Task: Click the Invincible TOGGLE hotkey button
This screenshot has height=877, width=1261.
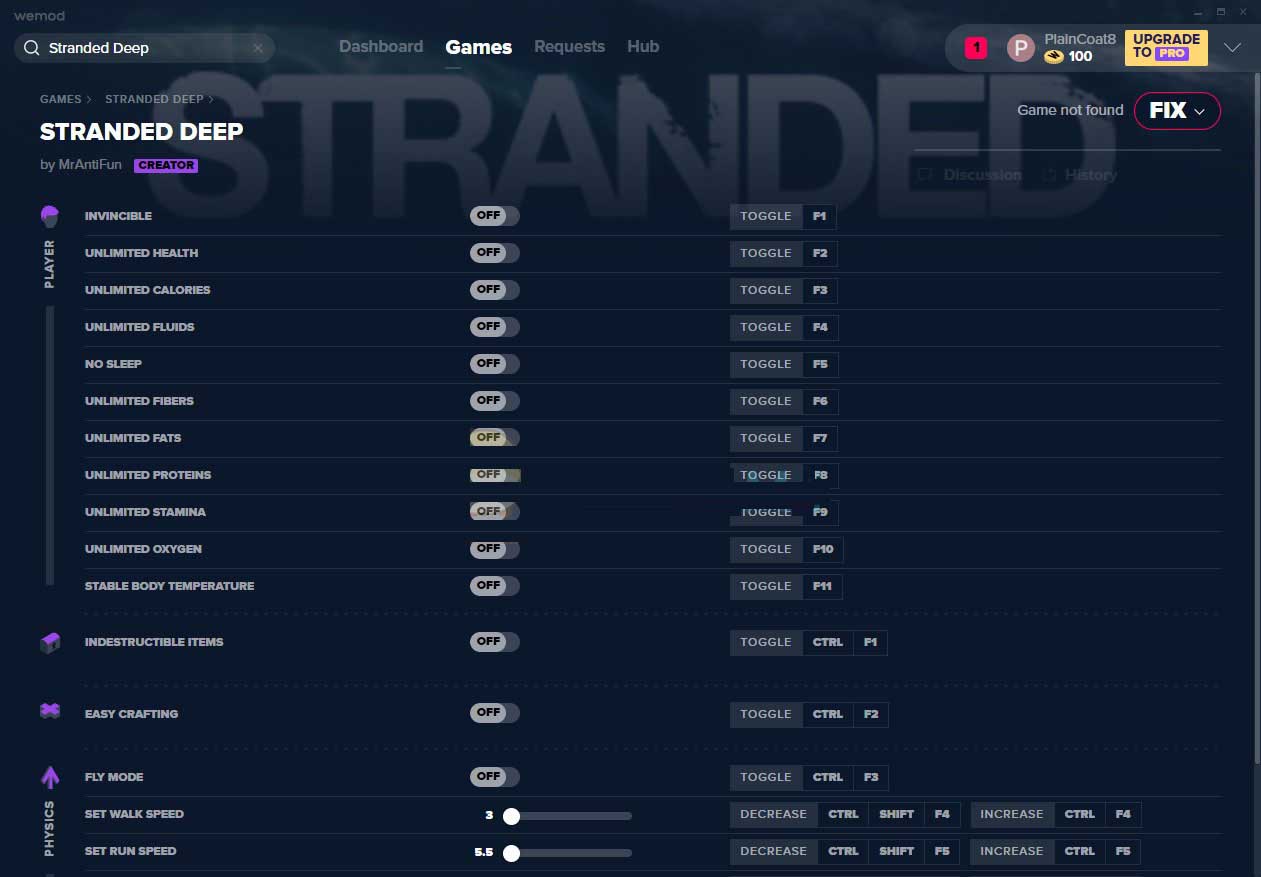Action: click(x=766, y=216)
